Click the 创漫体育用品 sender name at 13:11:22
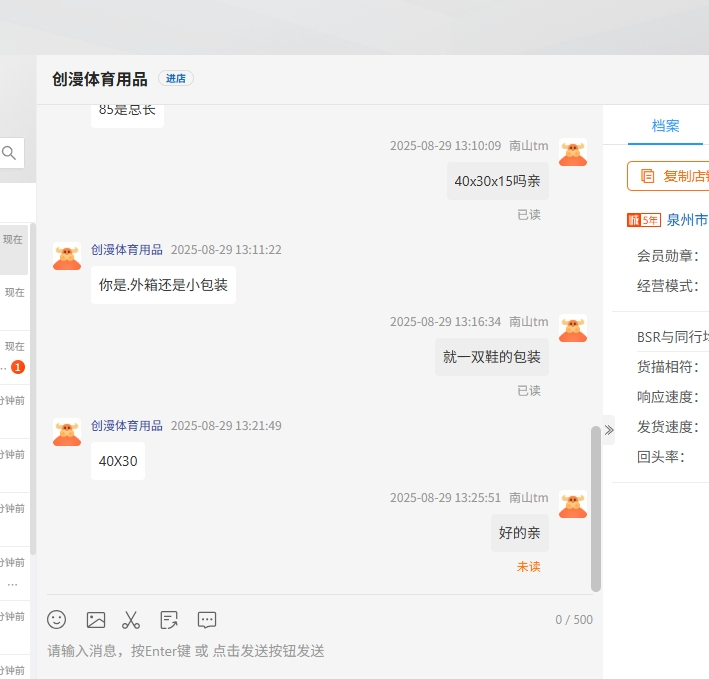 click(x=126, y=250)
